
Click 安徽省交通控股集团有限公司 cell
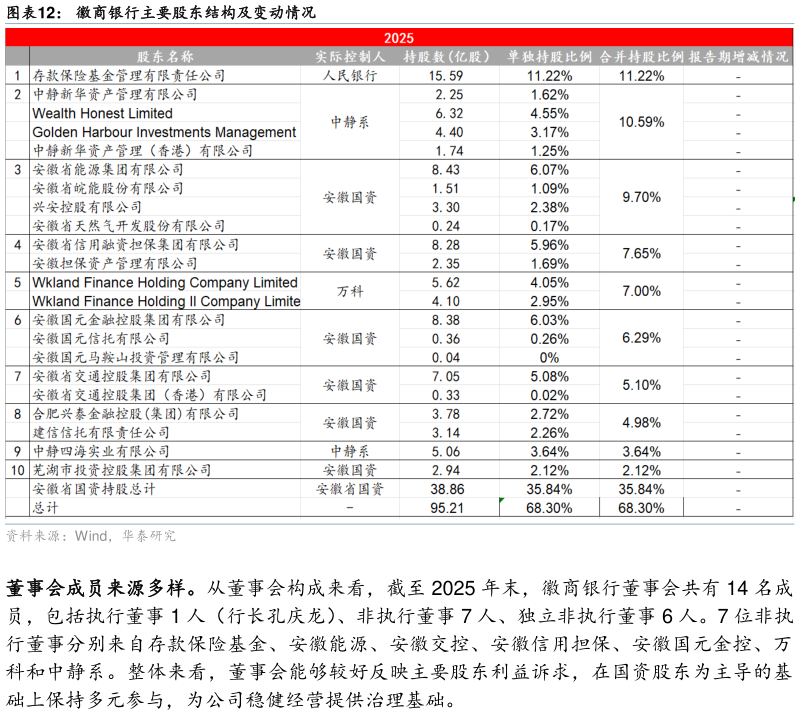[x=122, y=377]
